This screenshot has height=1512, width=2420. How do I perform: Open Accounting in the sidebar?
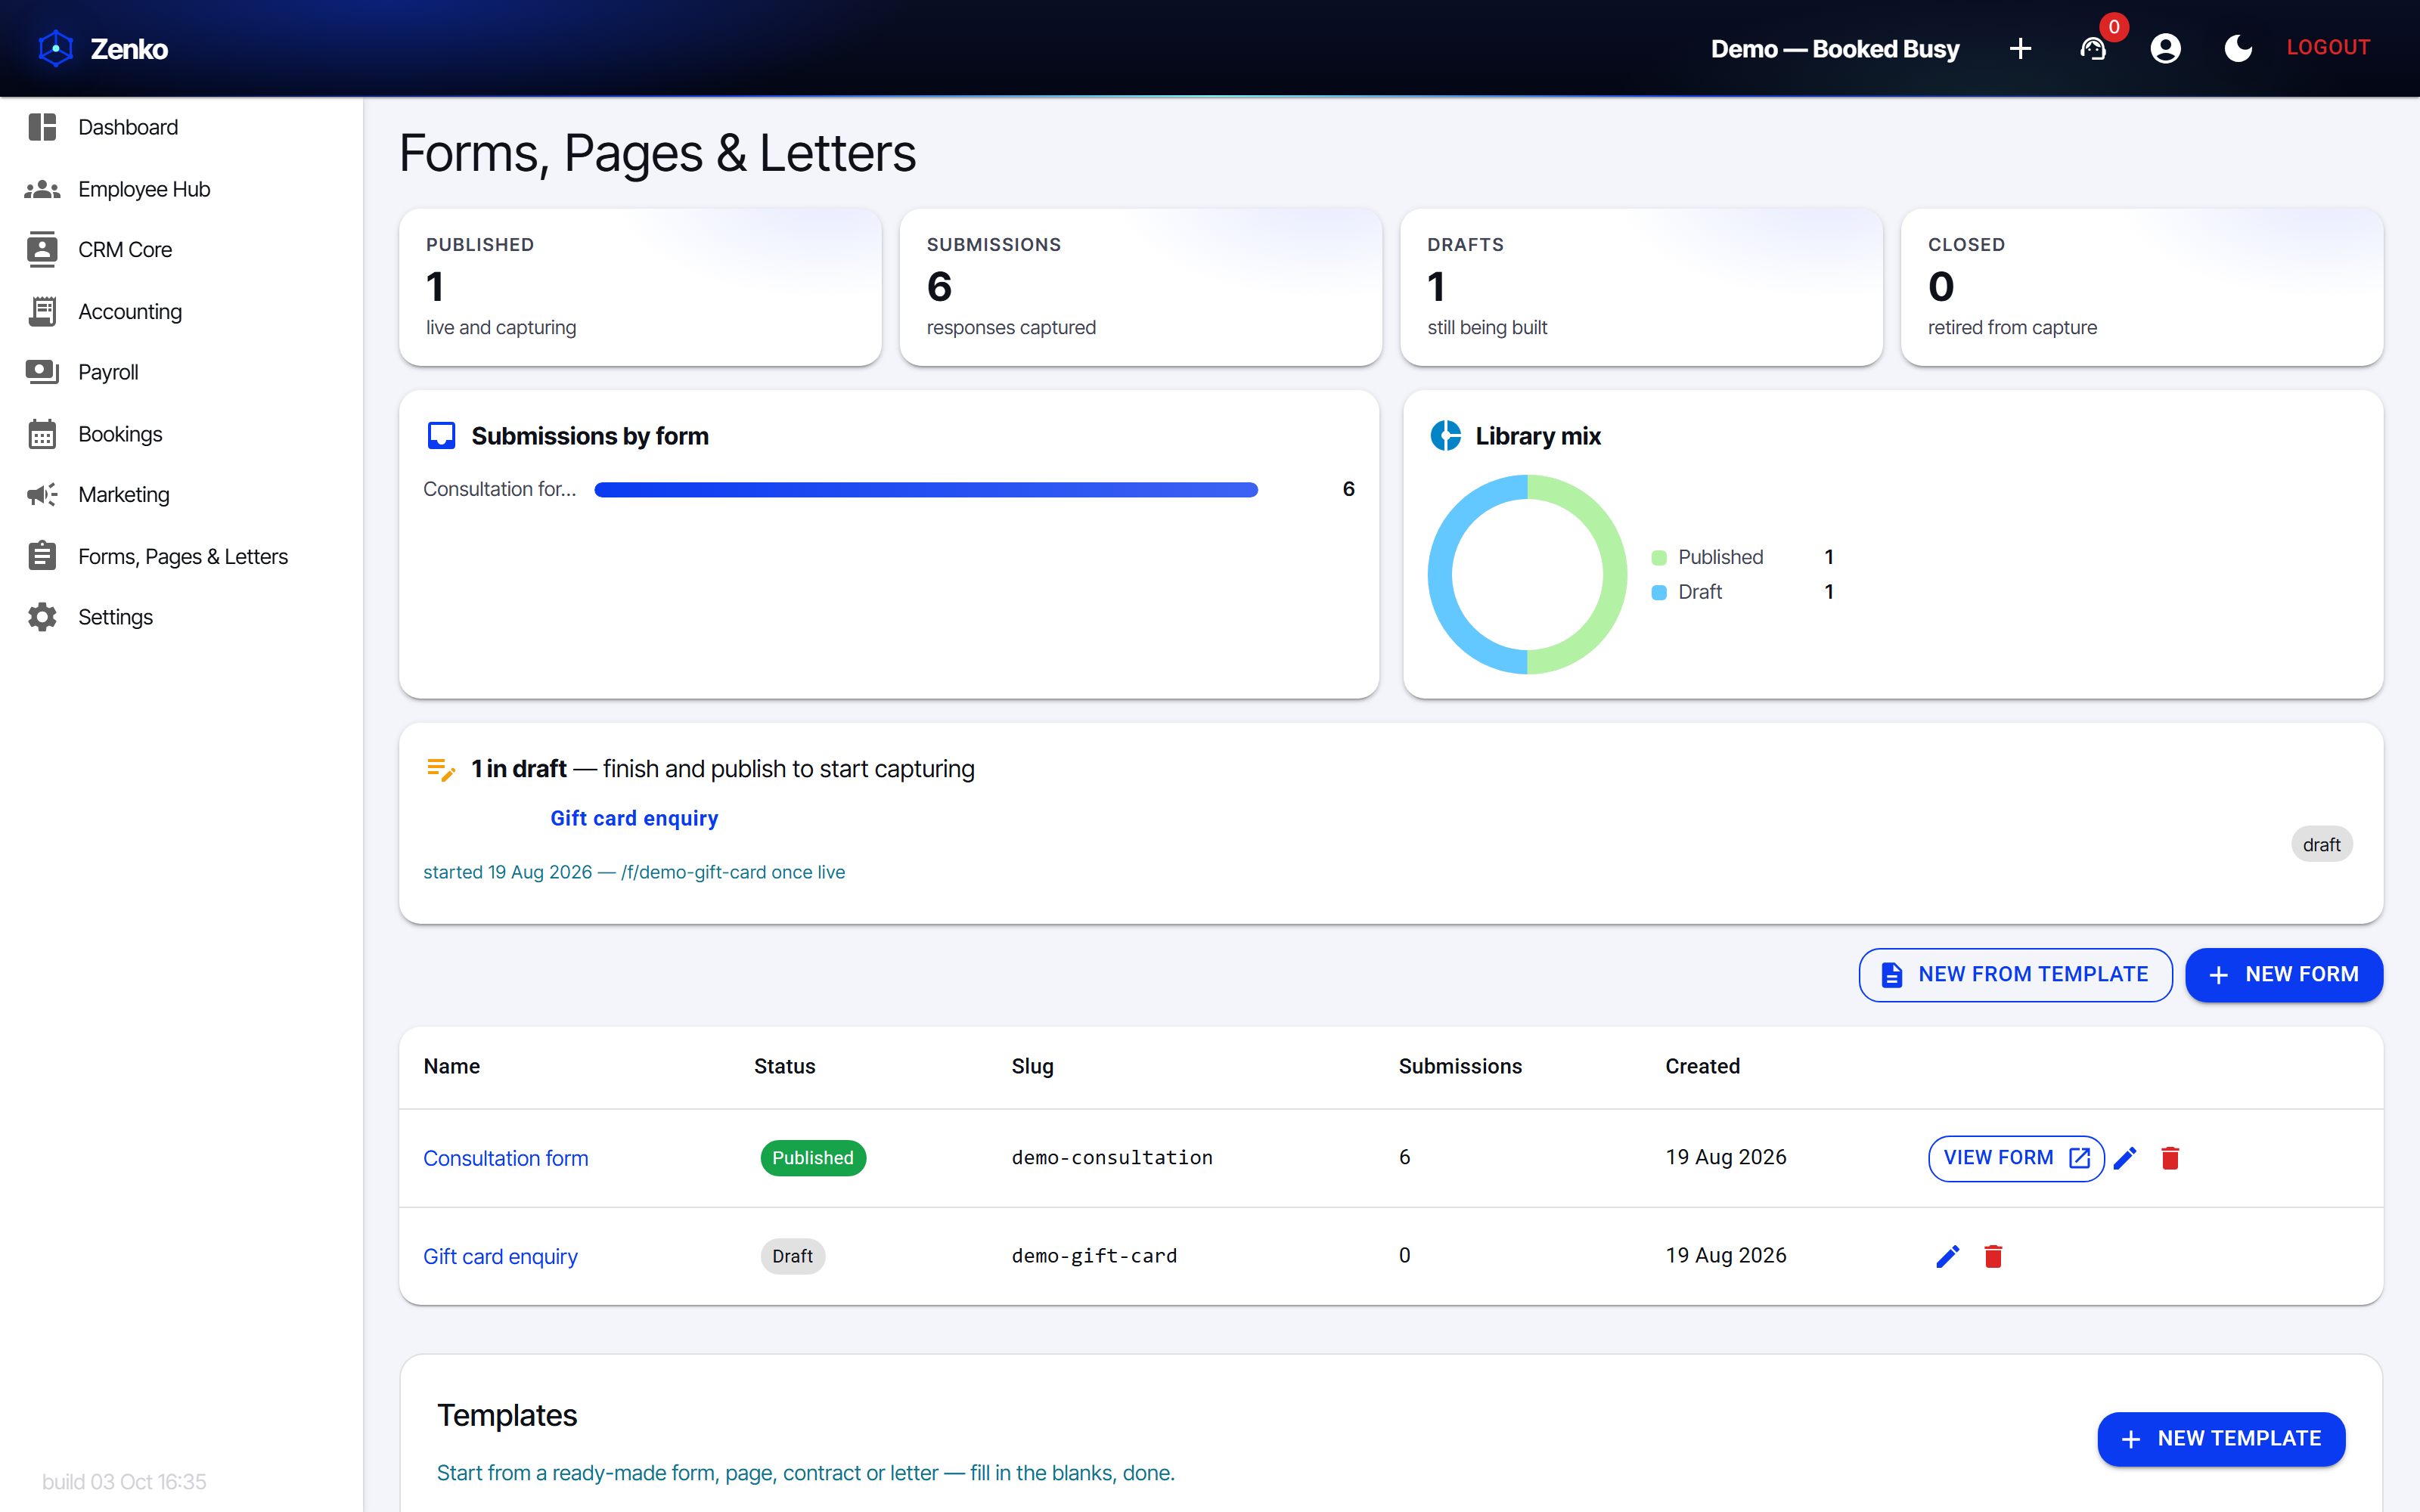[x=181, y=311]
